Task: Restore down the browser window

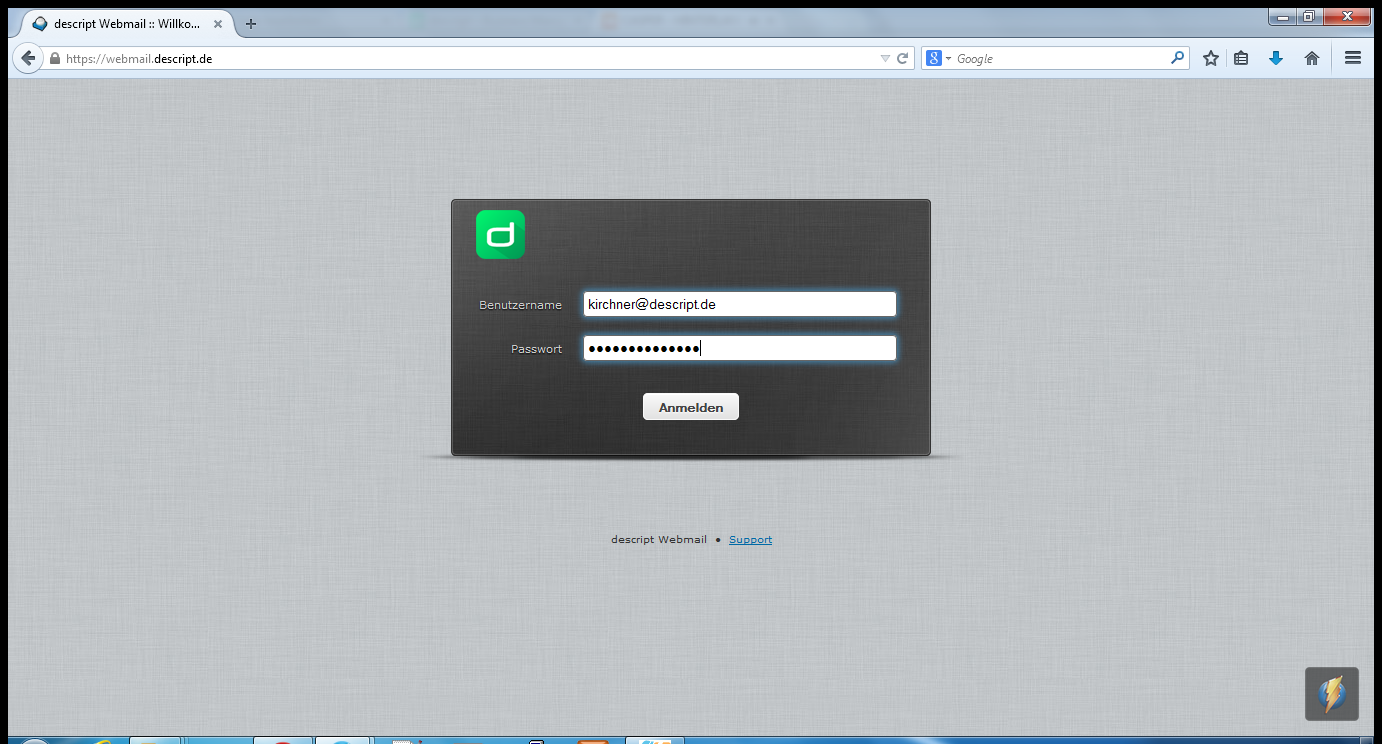Action: pyautogui.click(x=1309, y=17)
